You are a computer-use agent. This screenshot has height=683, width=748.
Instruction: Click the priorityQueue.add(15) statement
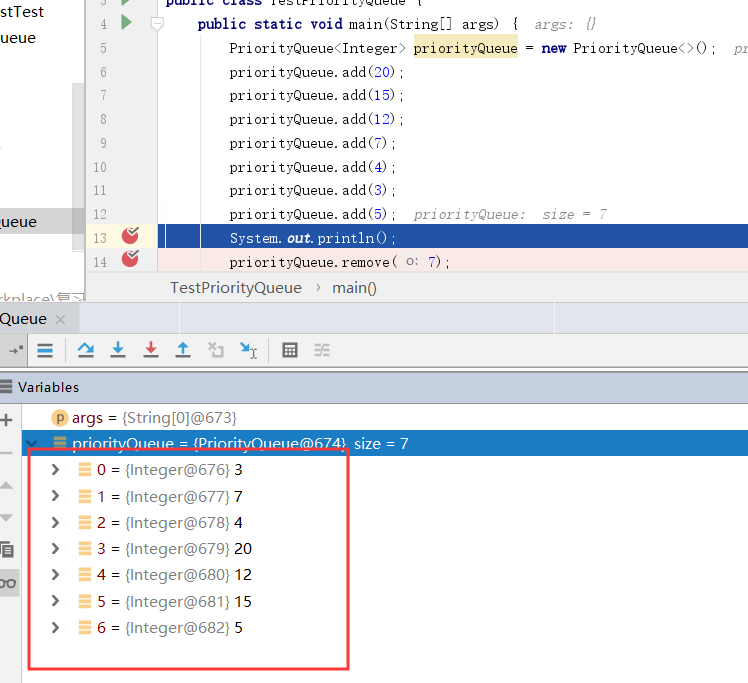[x=316, y=95]
